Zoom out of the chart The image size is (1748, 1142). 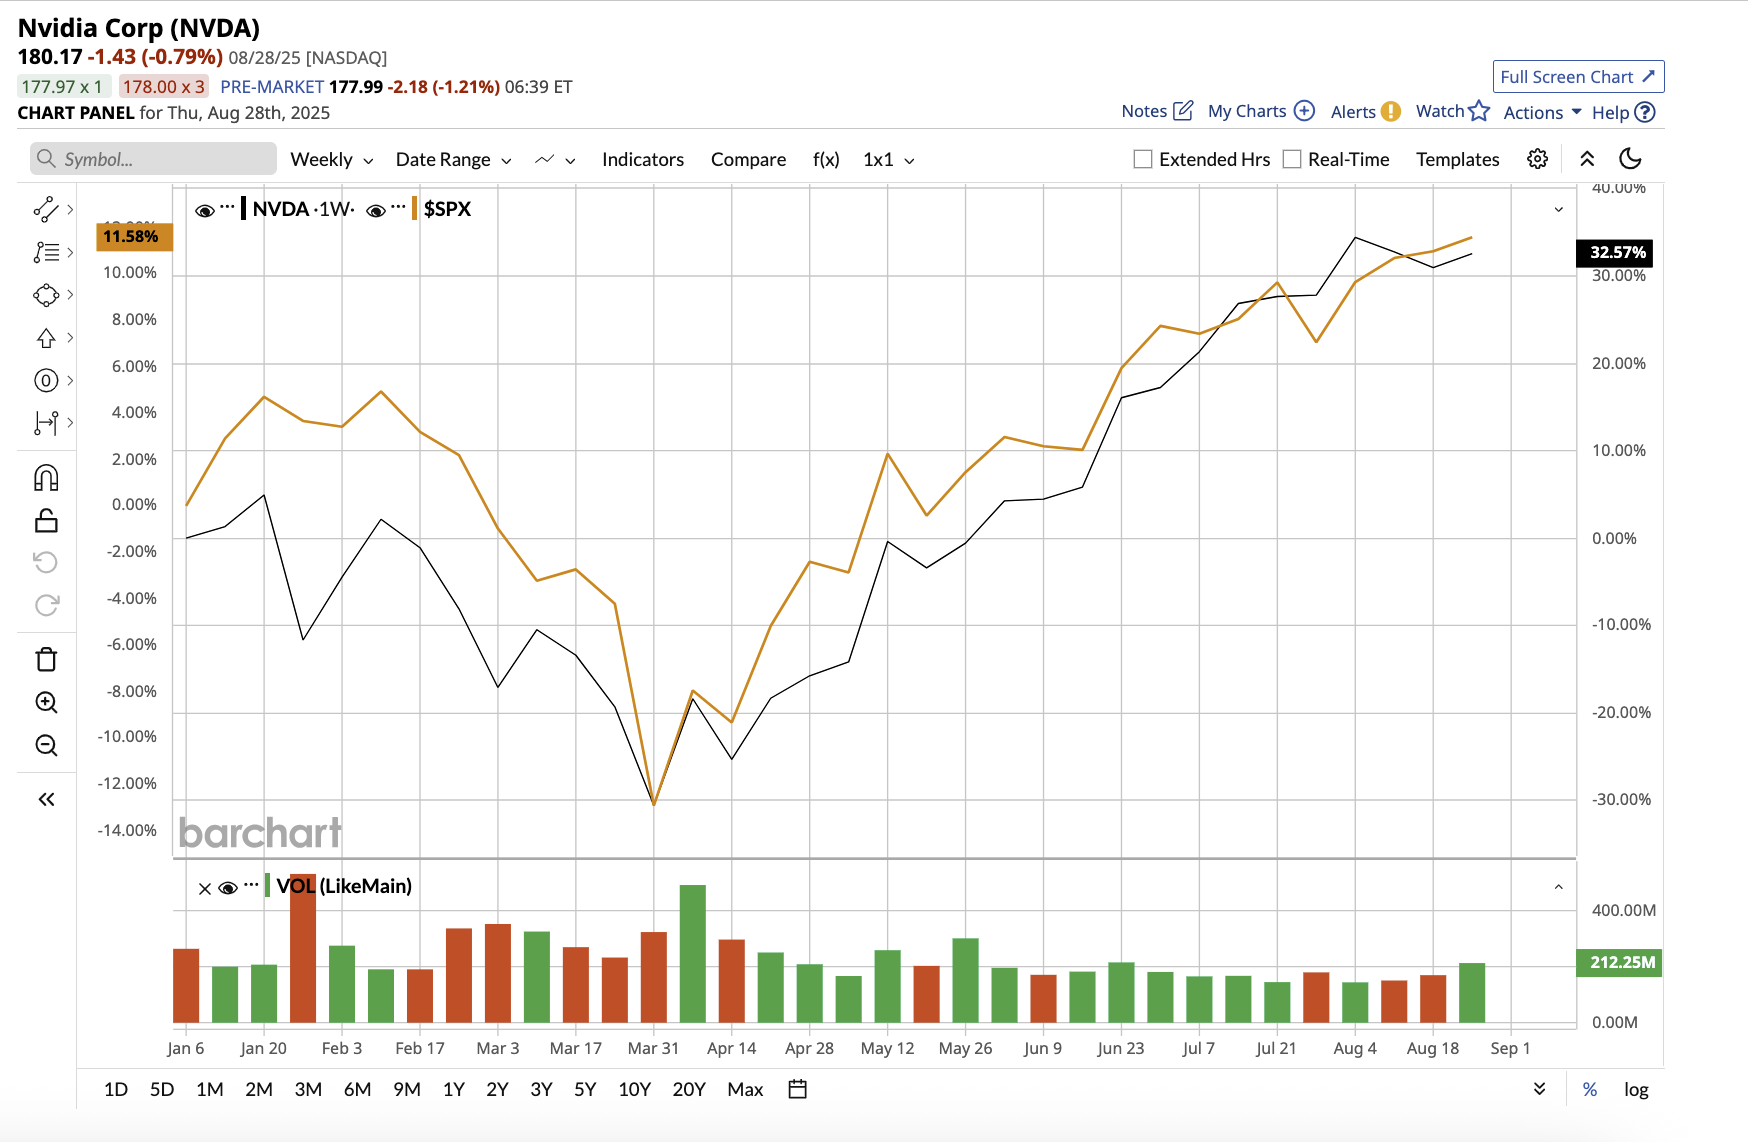[x=46, y=745]
